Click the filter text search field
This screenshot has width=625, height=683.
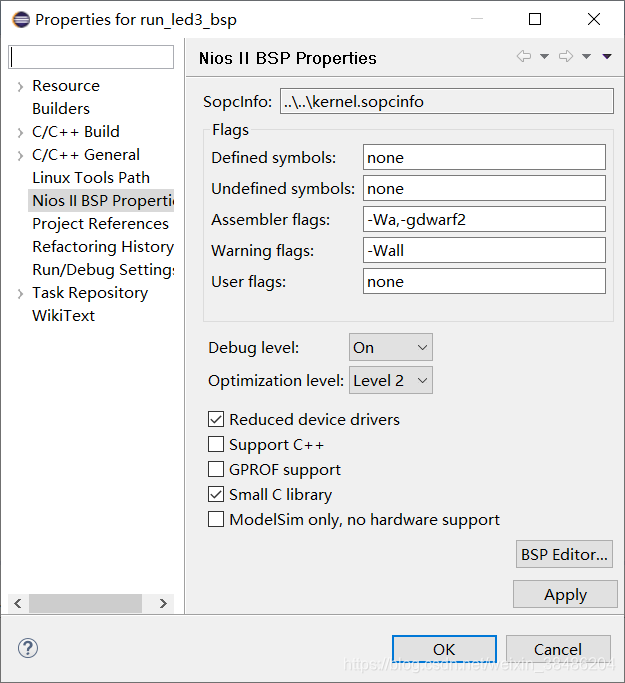point(91,57)
